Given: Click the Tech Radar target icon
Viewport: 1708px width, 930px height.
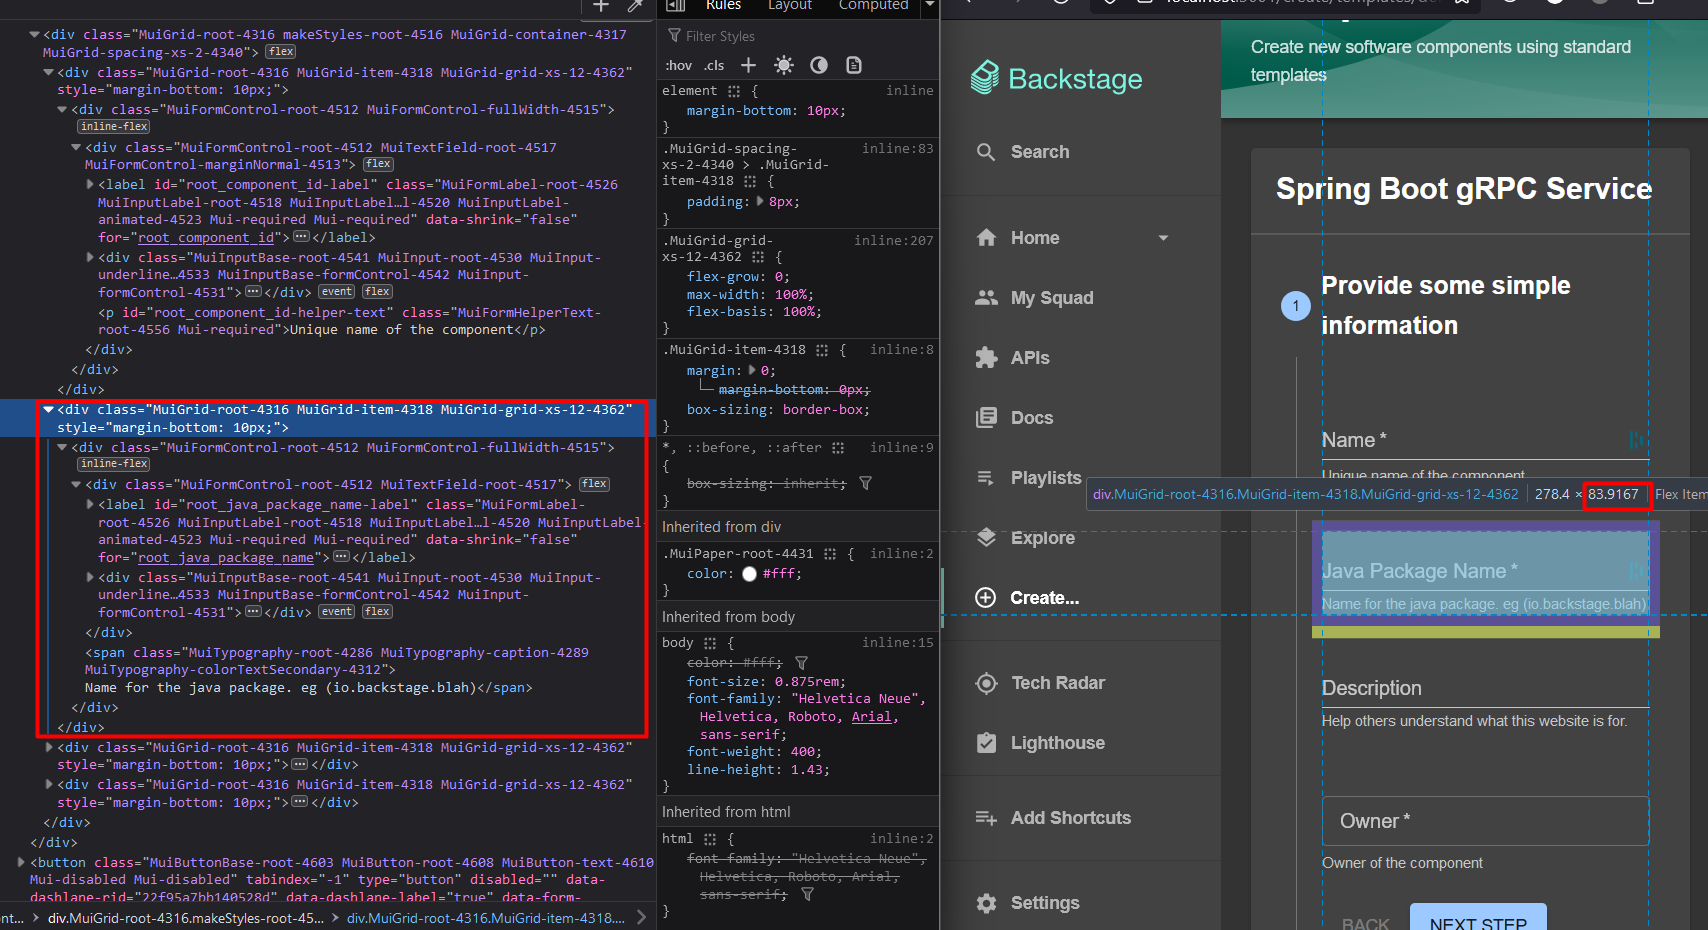Looking at the screenshot, I should pos(986,683).
